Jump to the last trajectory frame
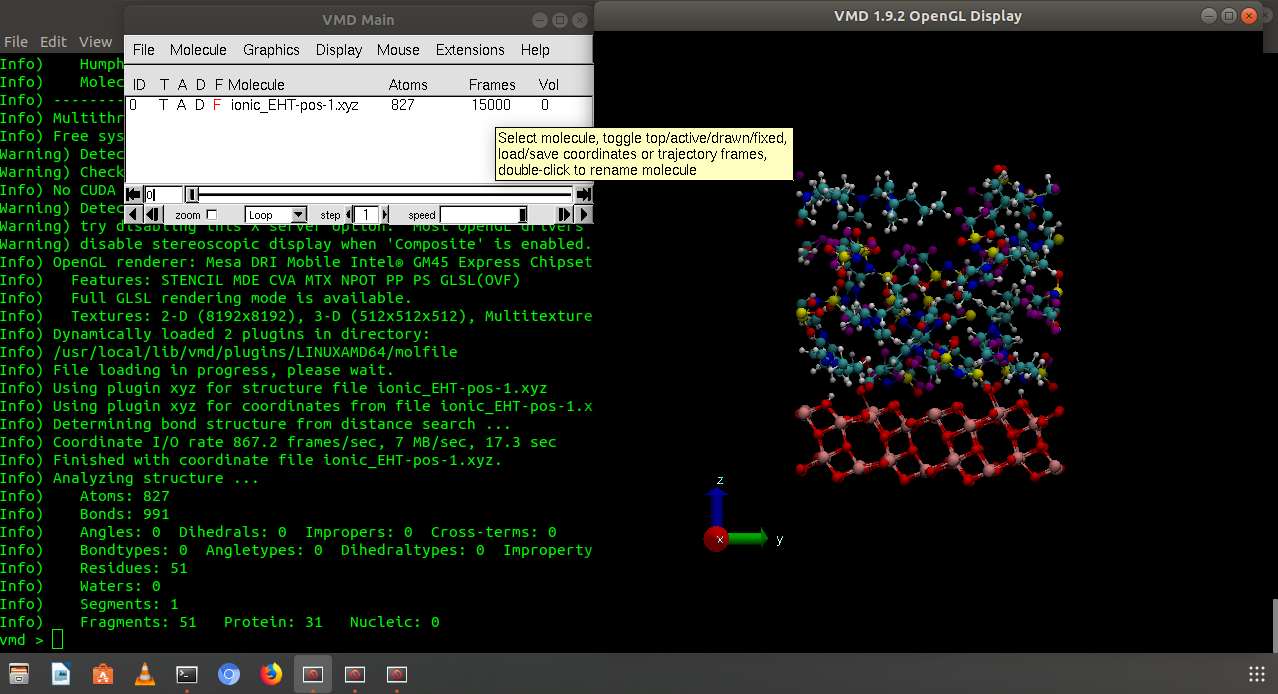The width and height of the screenshot is (1278, 694). click(583, 195)
